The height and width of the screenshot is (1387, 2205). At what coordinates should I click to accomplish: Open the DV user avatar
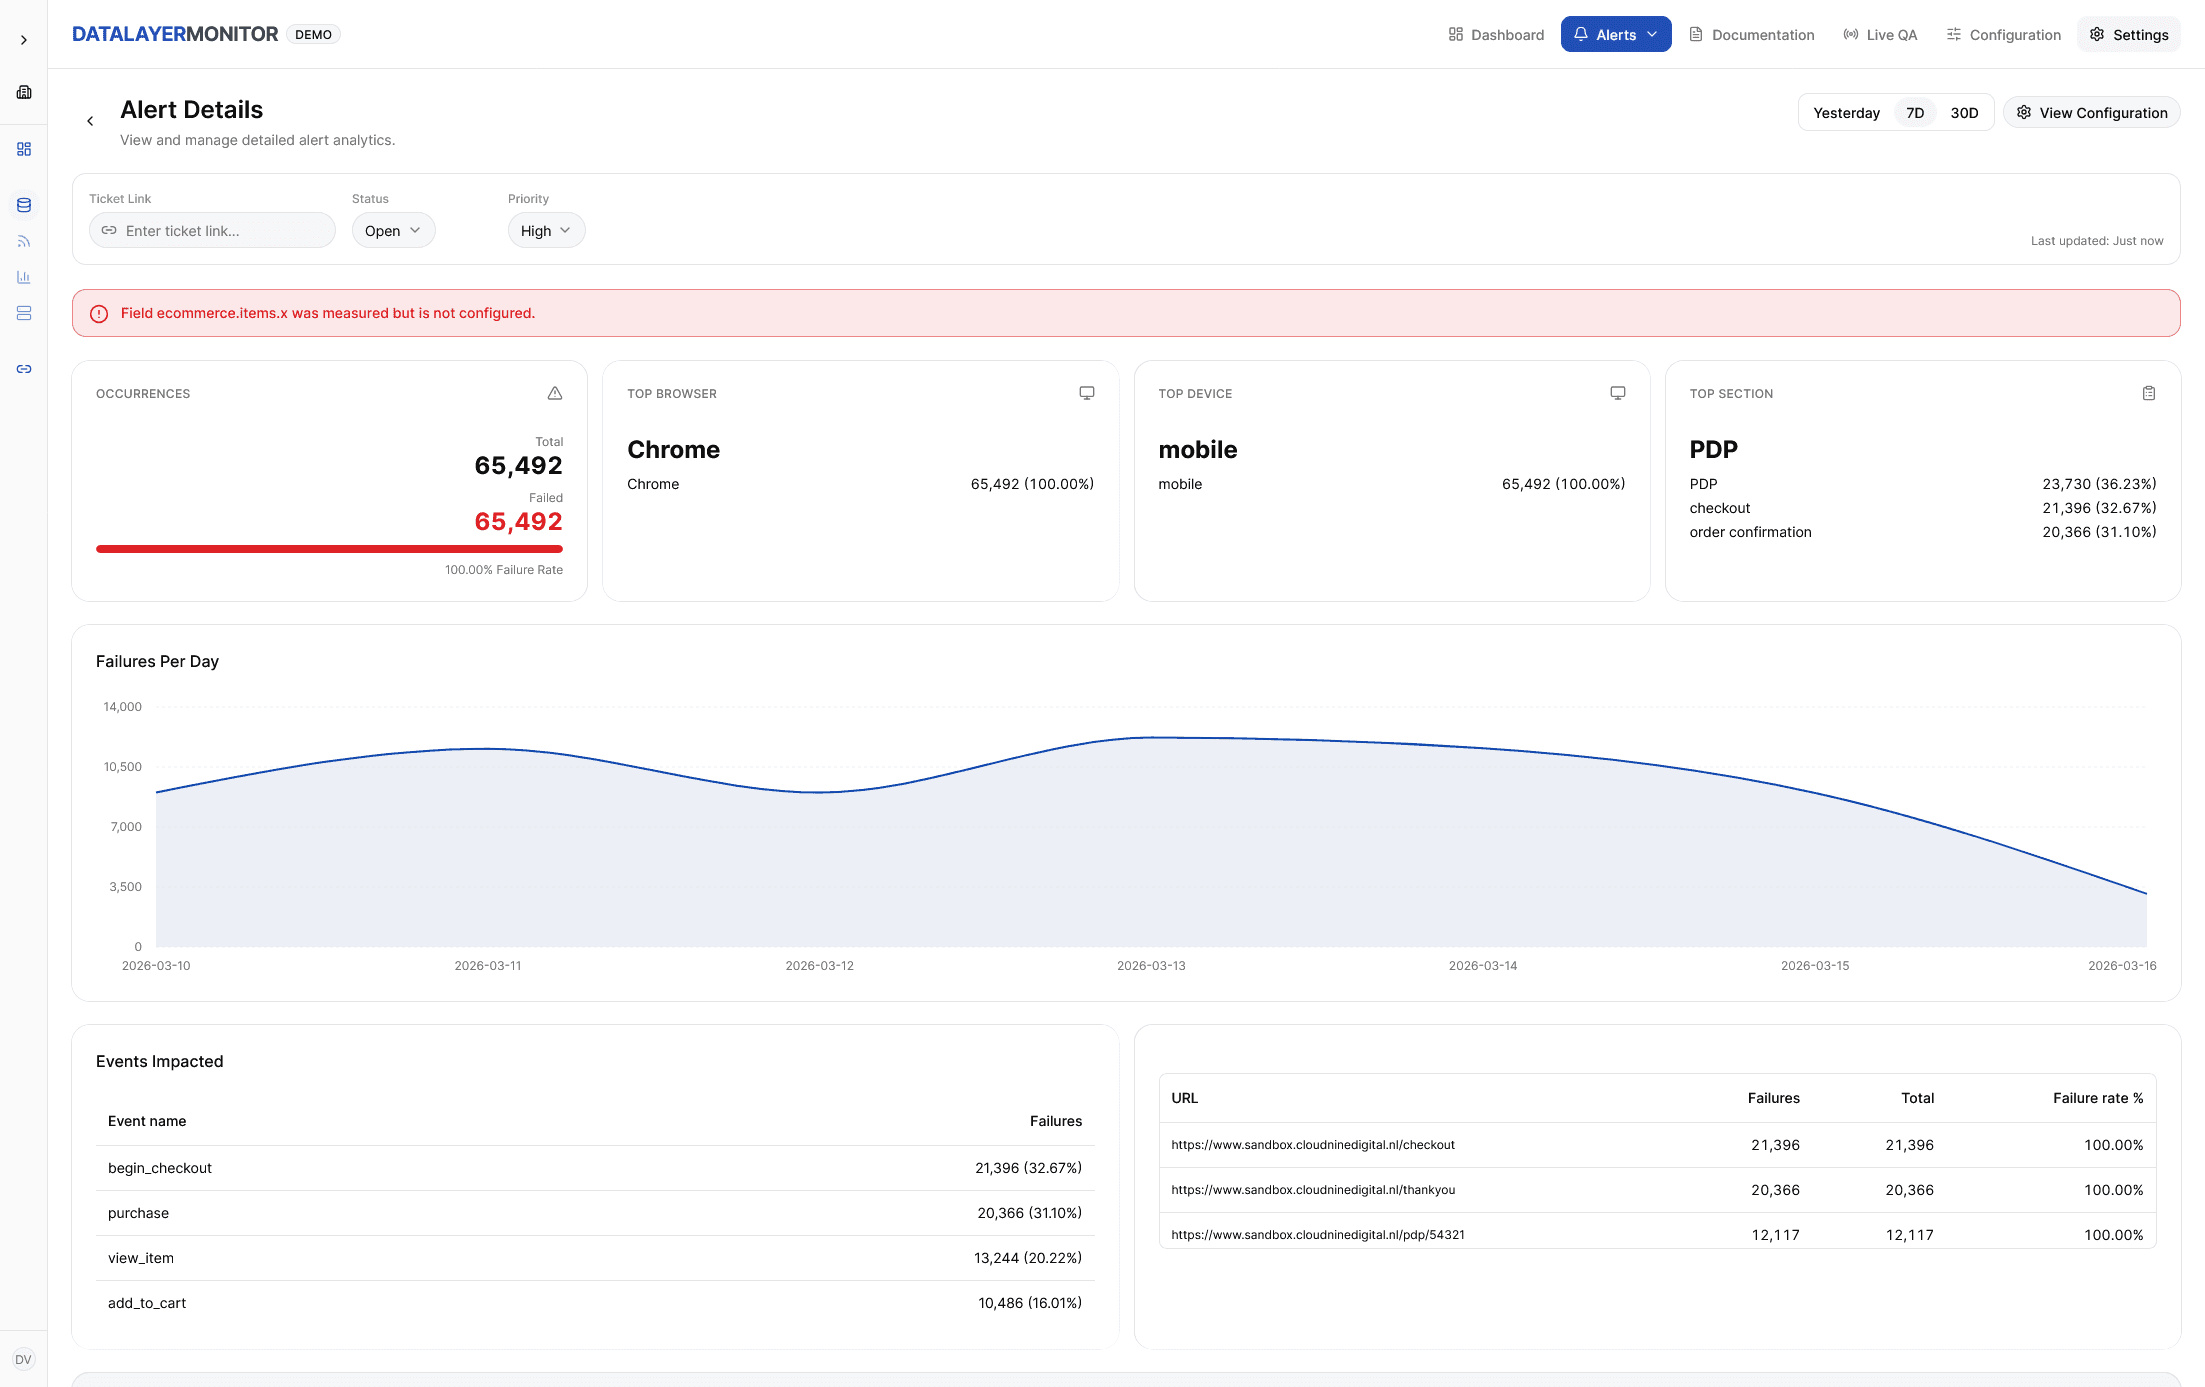(x=23, y=1359)
